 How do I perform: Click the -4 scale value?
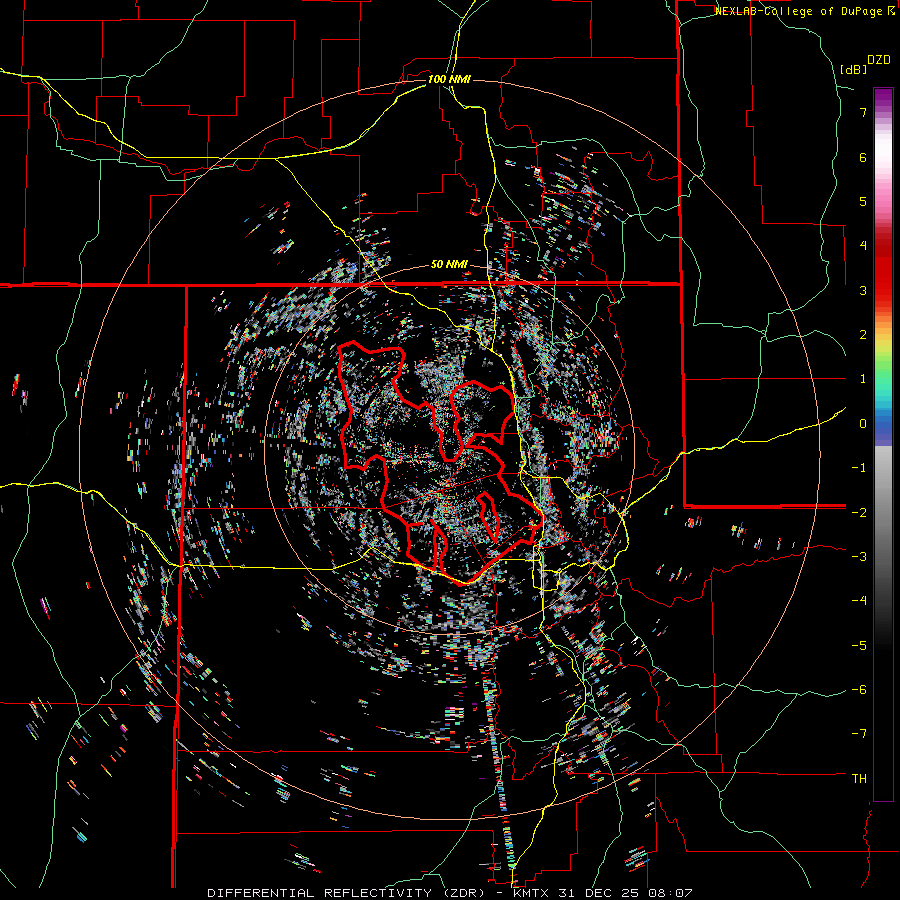tap(859, 601)
